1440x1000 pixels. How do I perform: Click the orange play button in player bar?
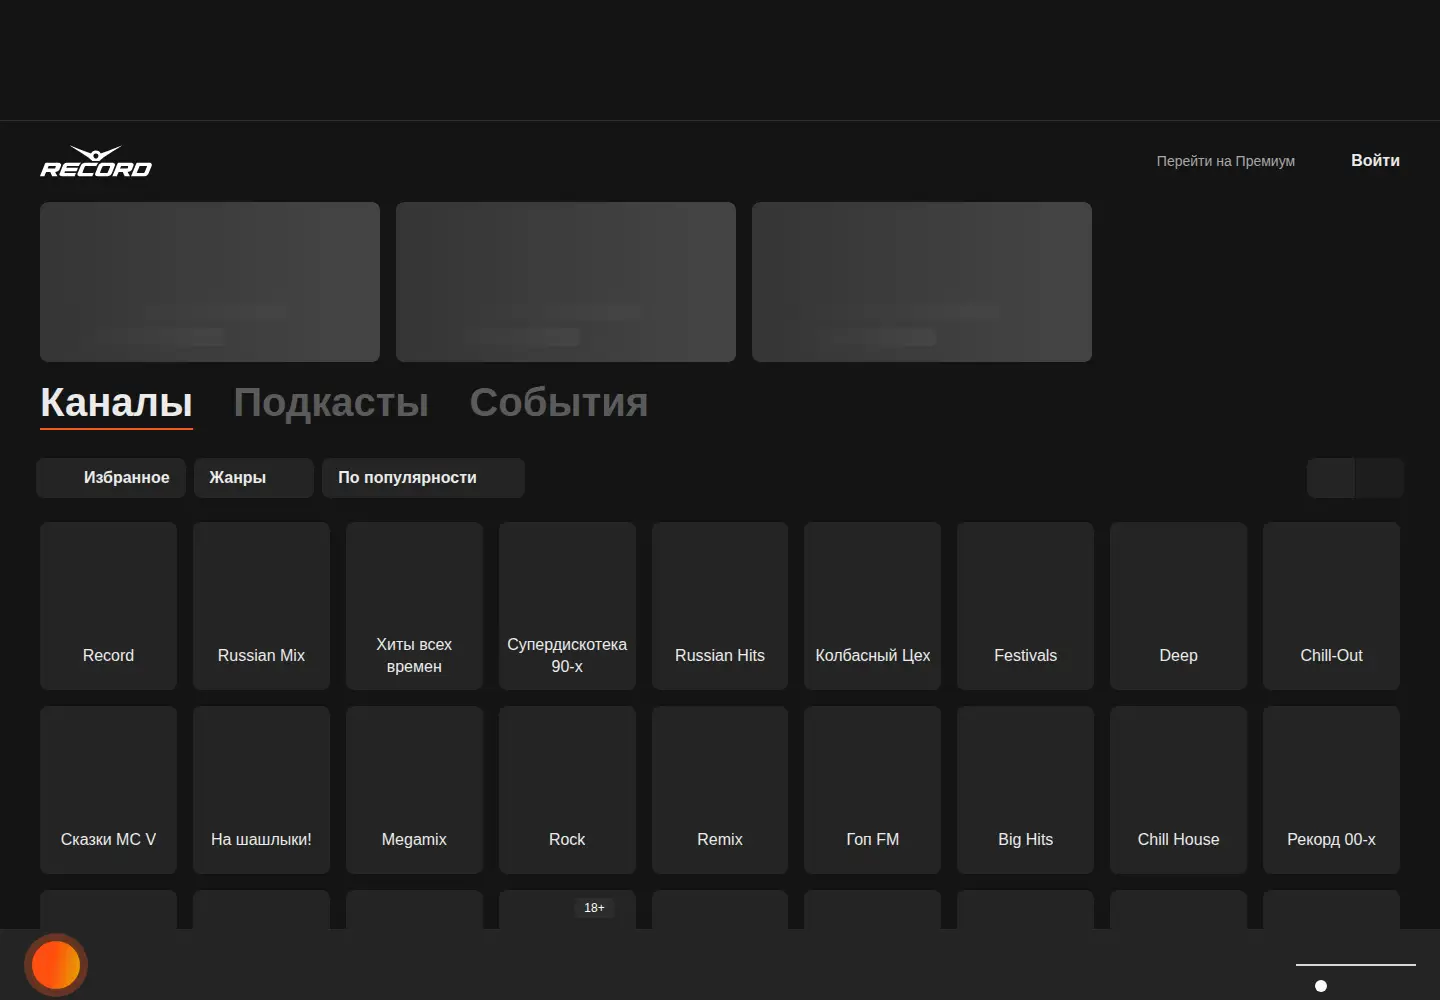coord(56,965)
